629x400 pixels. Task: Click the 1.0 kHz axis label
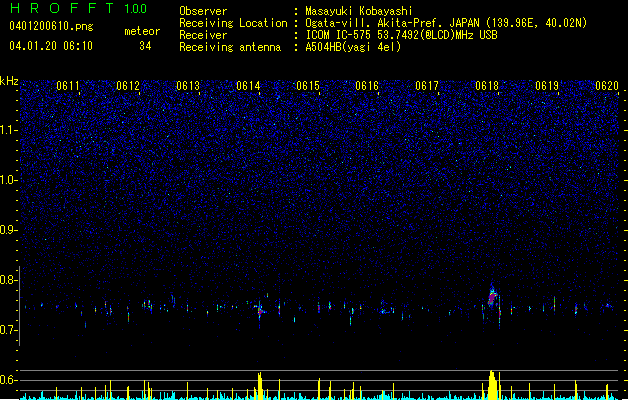tap(8, 180)
